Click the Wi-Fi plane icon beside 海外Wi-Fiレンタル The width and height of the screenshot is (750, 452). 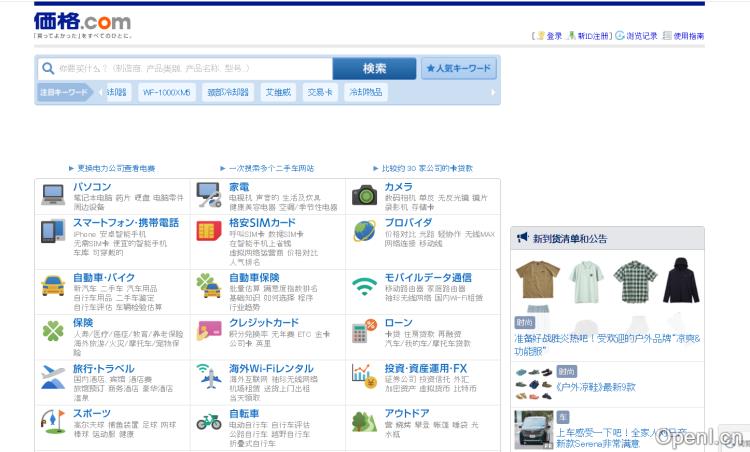(209, 376)
